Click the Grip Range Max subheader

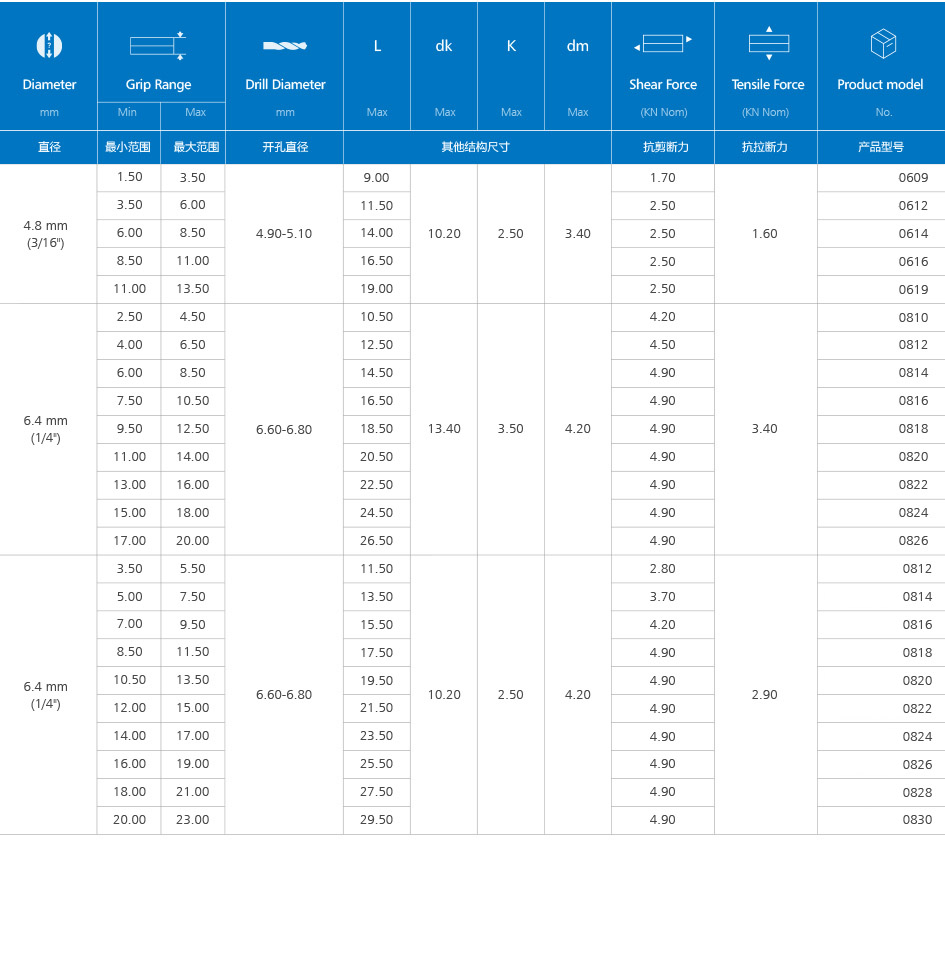[195, 112]
